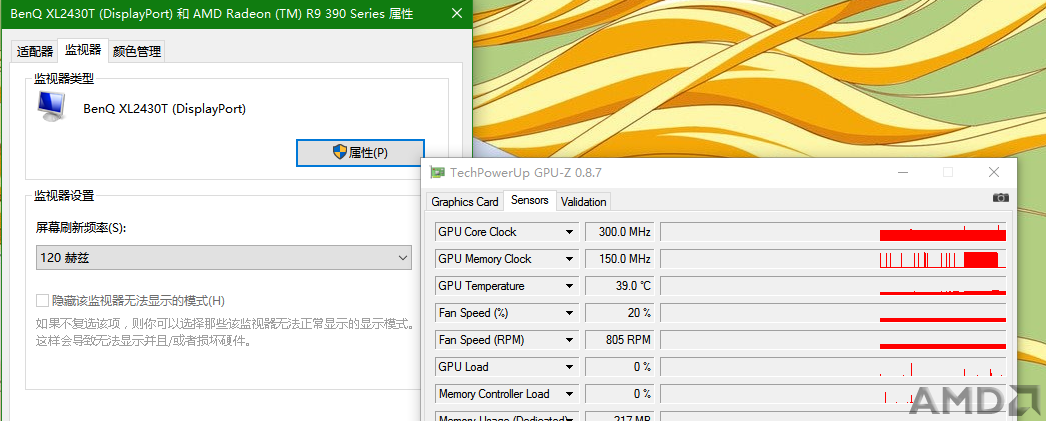The image size is (1046, 421).
Task: Click the 150.0 MHz memory clock value
Action: [x=620, y=259]
